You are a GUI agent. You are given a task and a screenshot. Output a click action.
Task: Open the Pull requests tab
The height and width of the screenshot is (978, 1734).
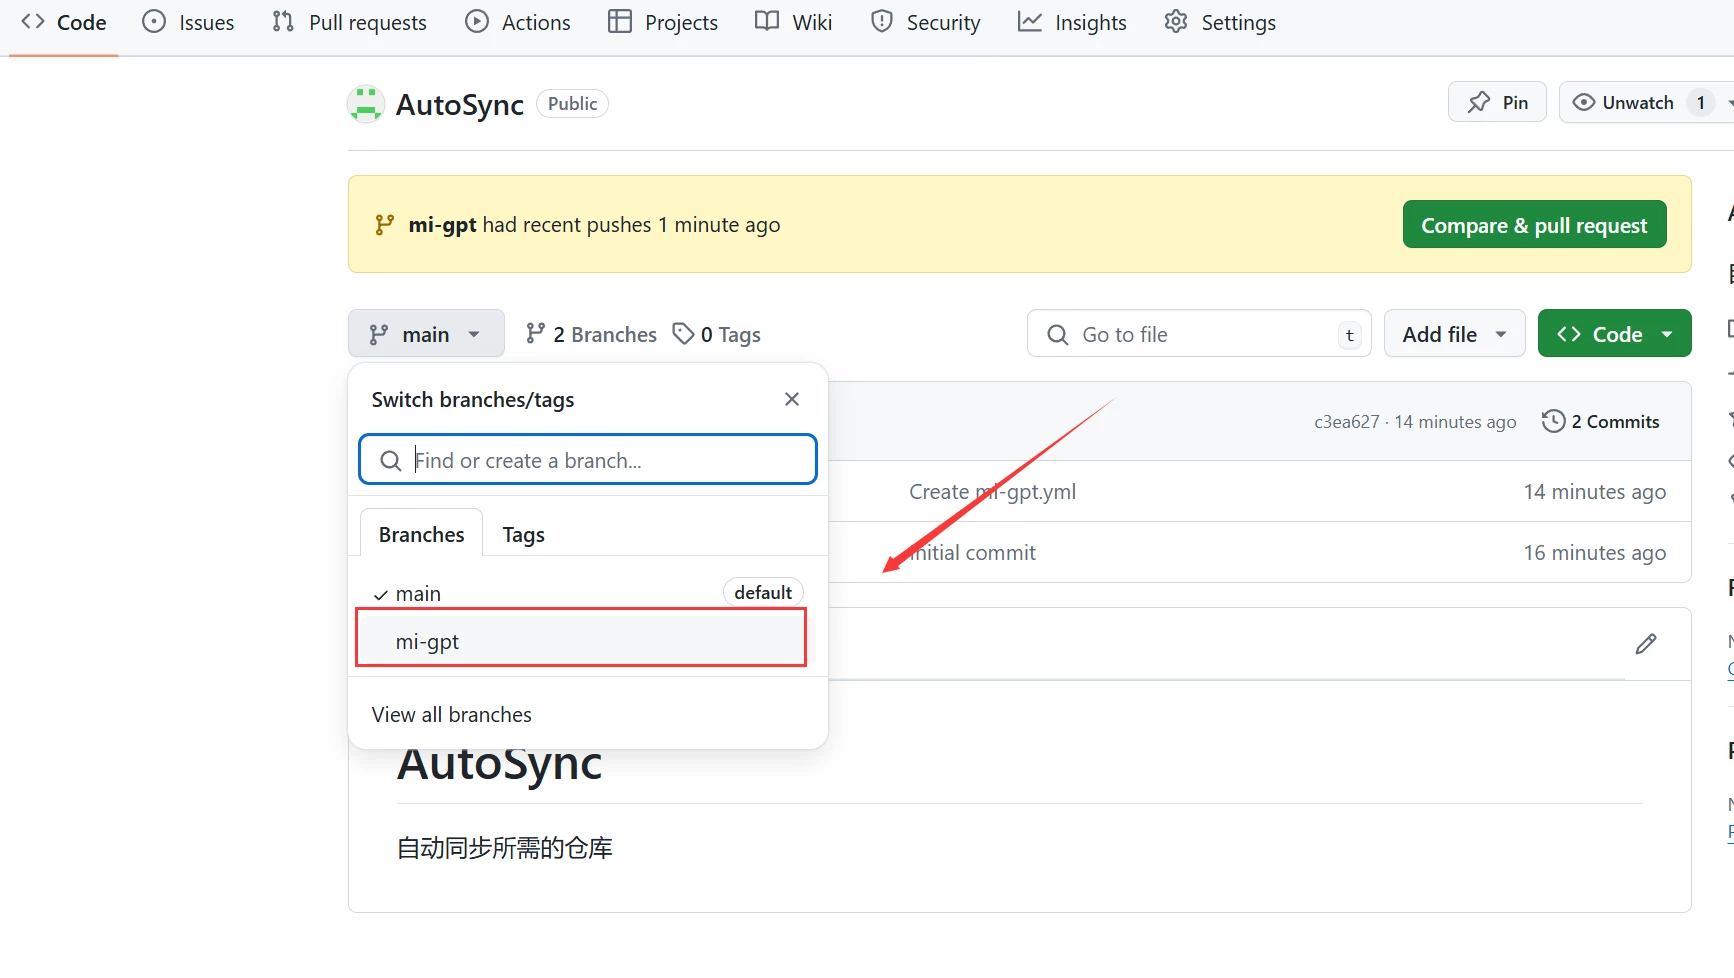coord(349,23)
